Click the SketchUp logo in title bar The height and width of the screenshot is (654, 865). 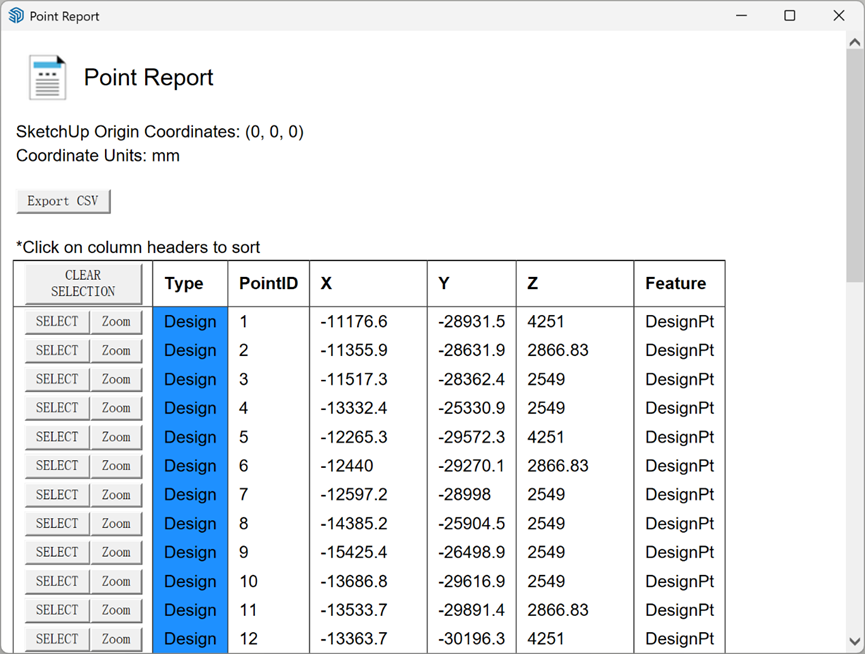pyautogui.click(x=17, y=15)
